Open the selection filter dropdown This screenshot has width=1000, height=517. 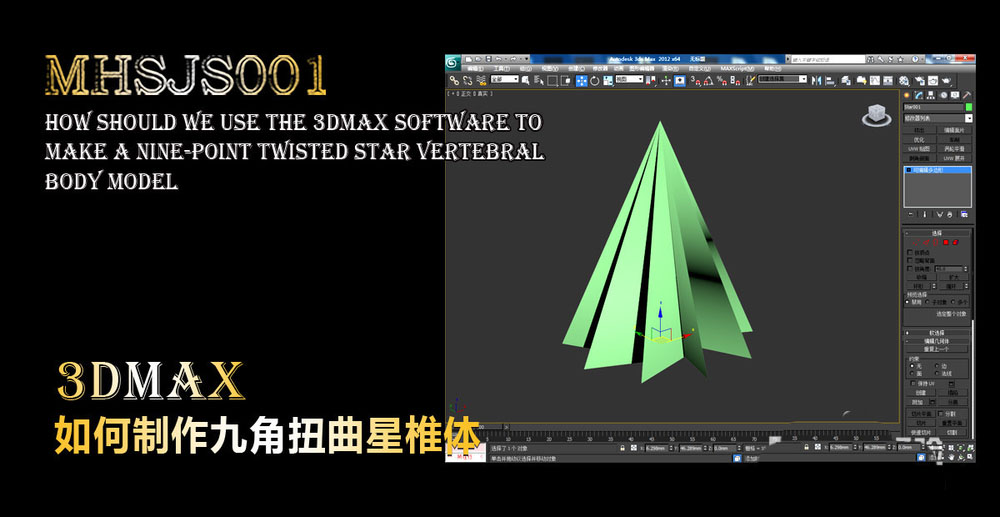pyautogui.click(x=504, y=79)
